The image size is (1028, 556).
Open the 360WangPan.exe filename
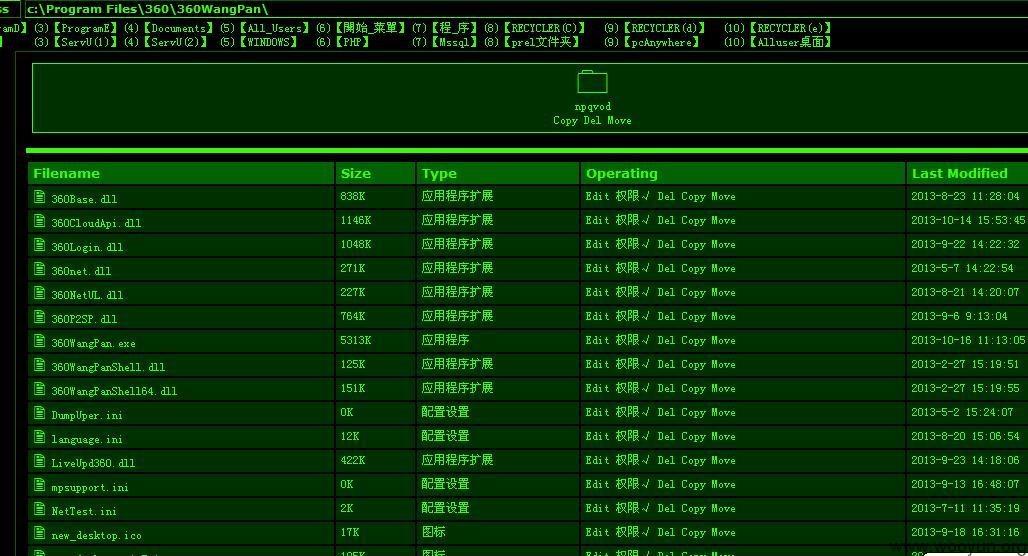pos(94,344)
